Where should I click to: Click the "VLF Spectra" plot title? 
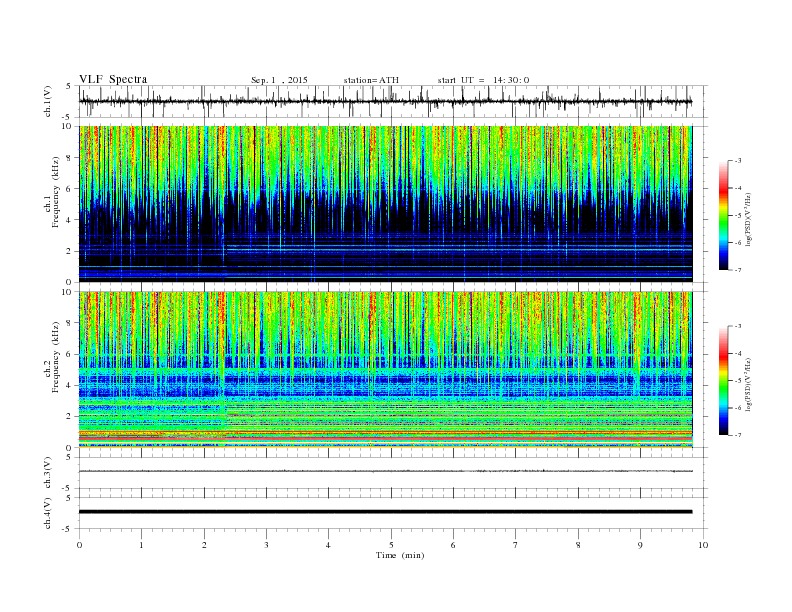coord(113,79)
